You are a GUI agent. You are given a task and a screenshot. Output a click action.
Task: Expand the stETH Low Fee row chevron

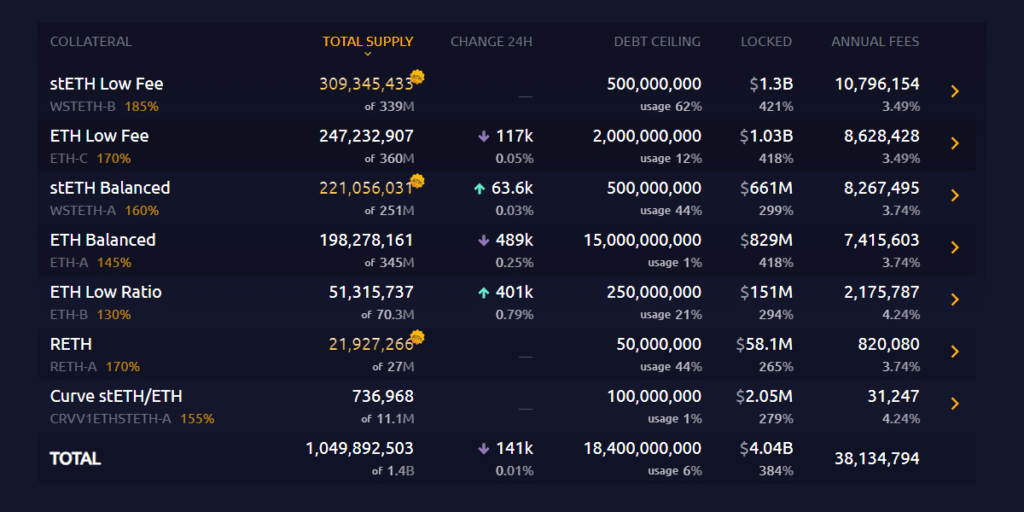(x=955, y=92)
